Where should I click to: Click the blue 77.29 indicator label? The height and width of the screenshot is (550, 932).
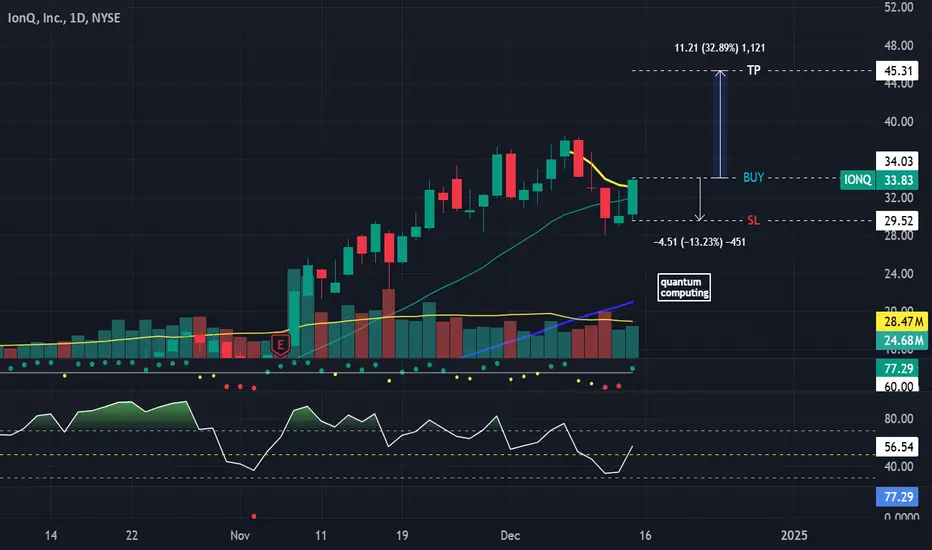click(x=897, y=496)
